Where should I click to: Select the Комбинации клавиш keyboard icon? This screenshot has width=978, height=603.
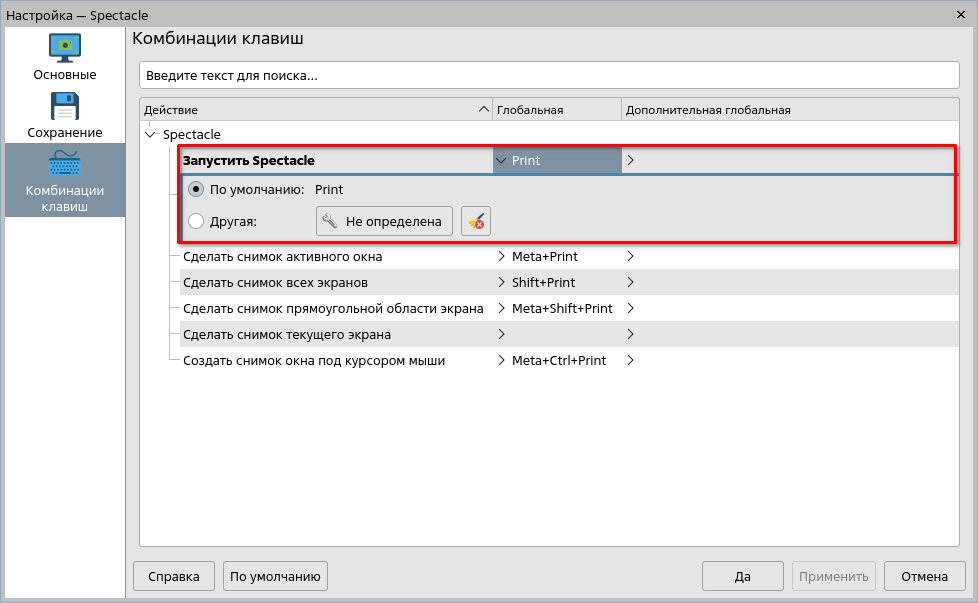[65, 164]
